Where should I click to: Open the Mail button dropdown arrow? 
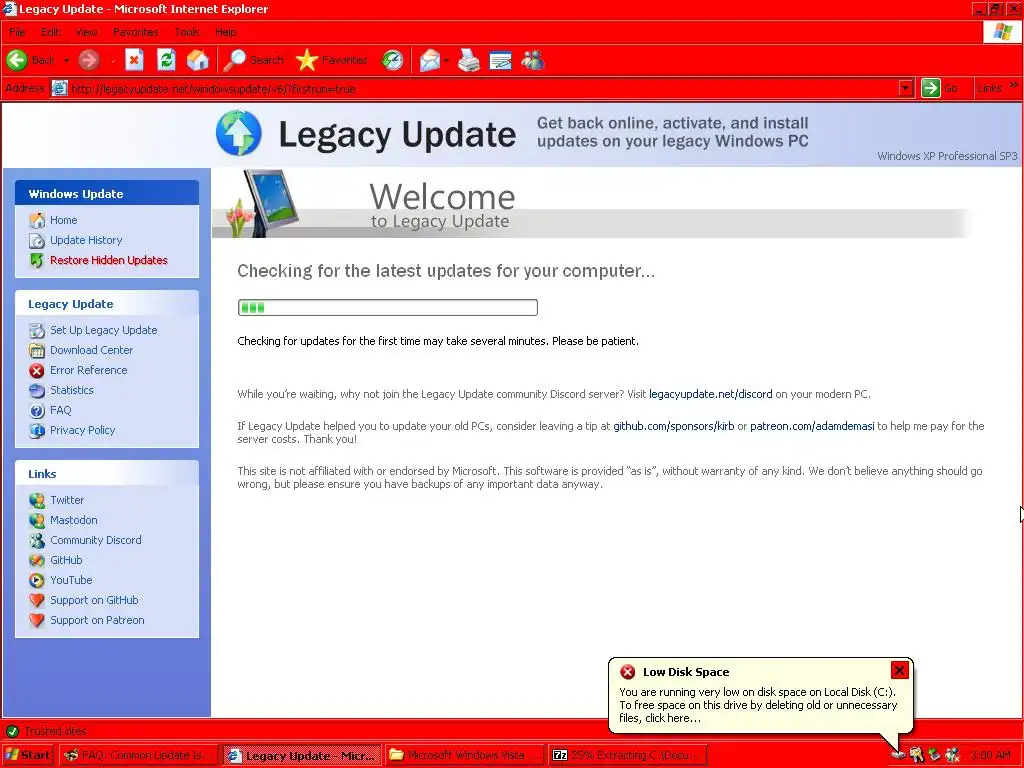click(447, 60)
